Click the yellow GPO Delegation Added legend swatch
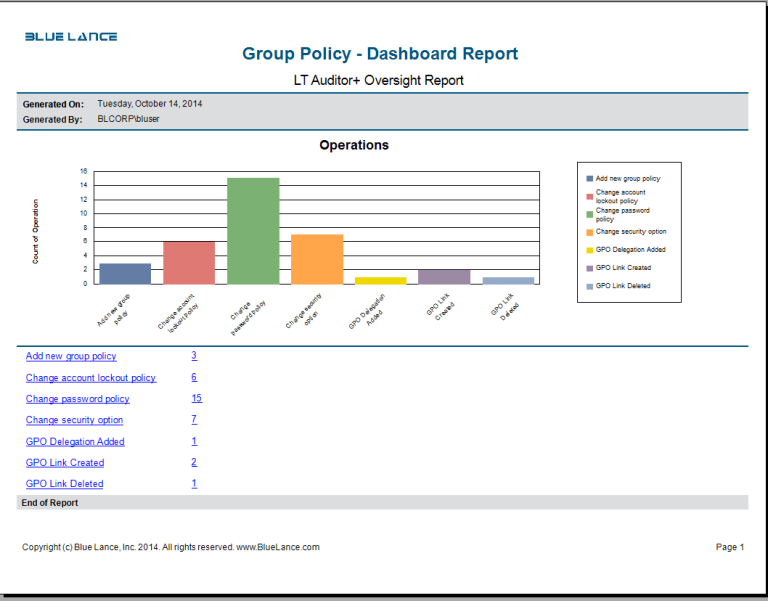 click(x=590, y=250)
